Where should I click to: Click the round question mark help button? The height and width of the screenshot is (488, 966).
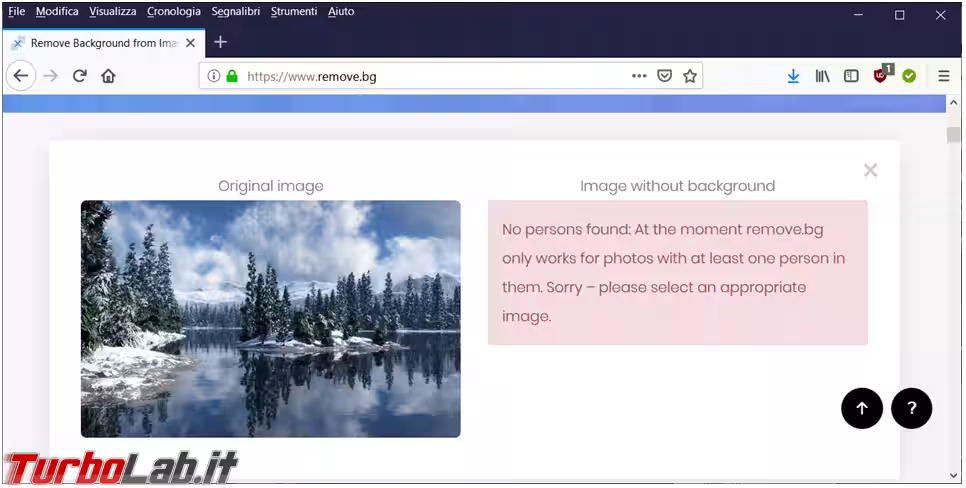click(x=911, y=408)
